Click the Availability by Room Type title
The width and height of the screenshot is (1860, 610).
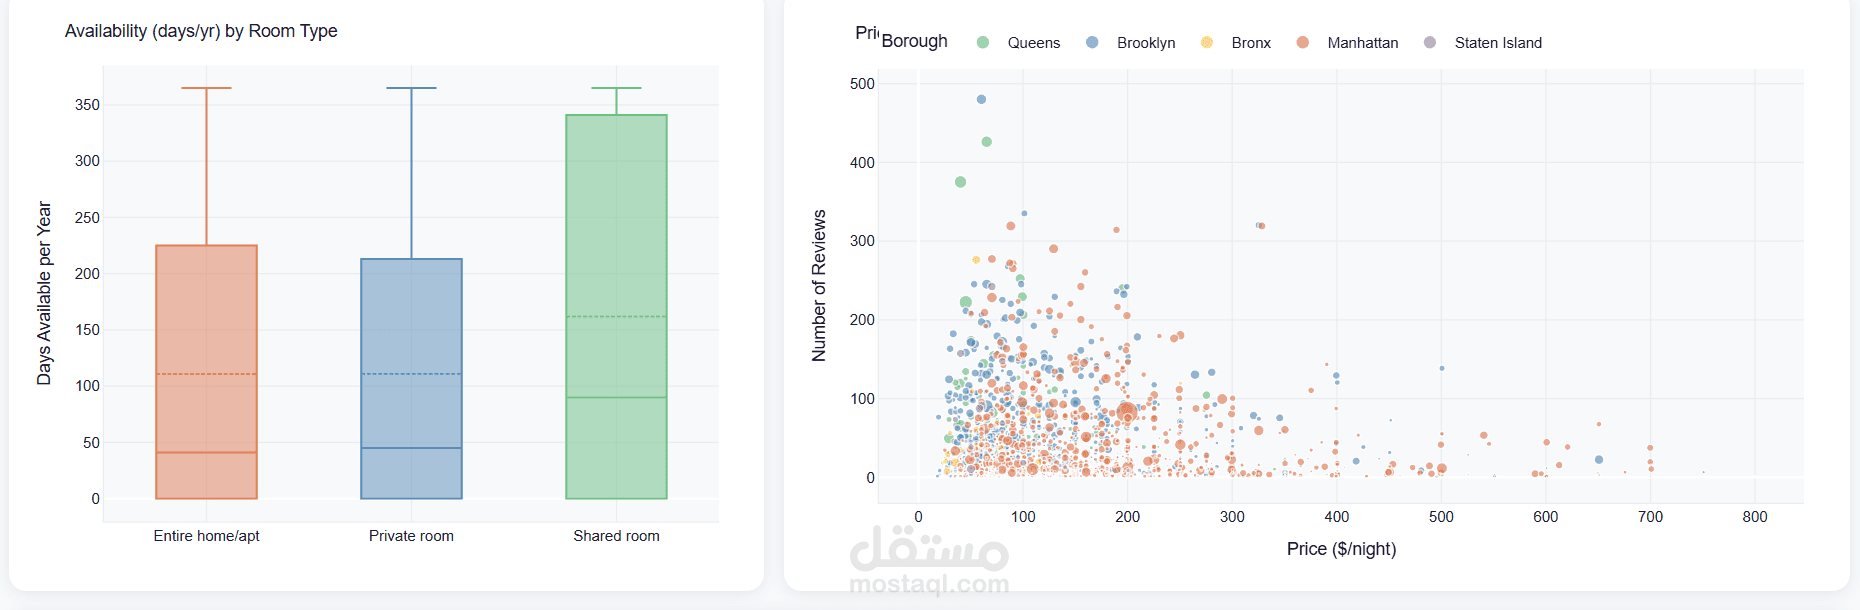point(201,31)
